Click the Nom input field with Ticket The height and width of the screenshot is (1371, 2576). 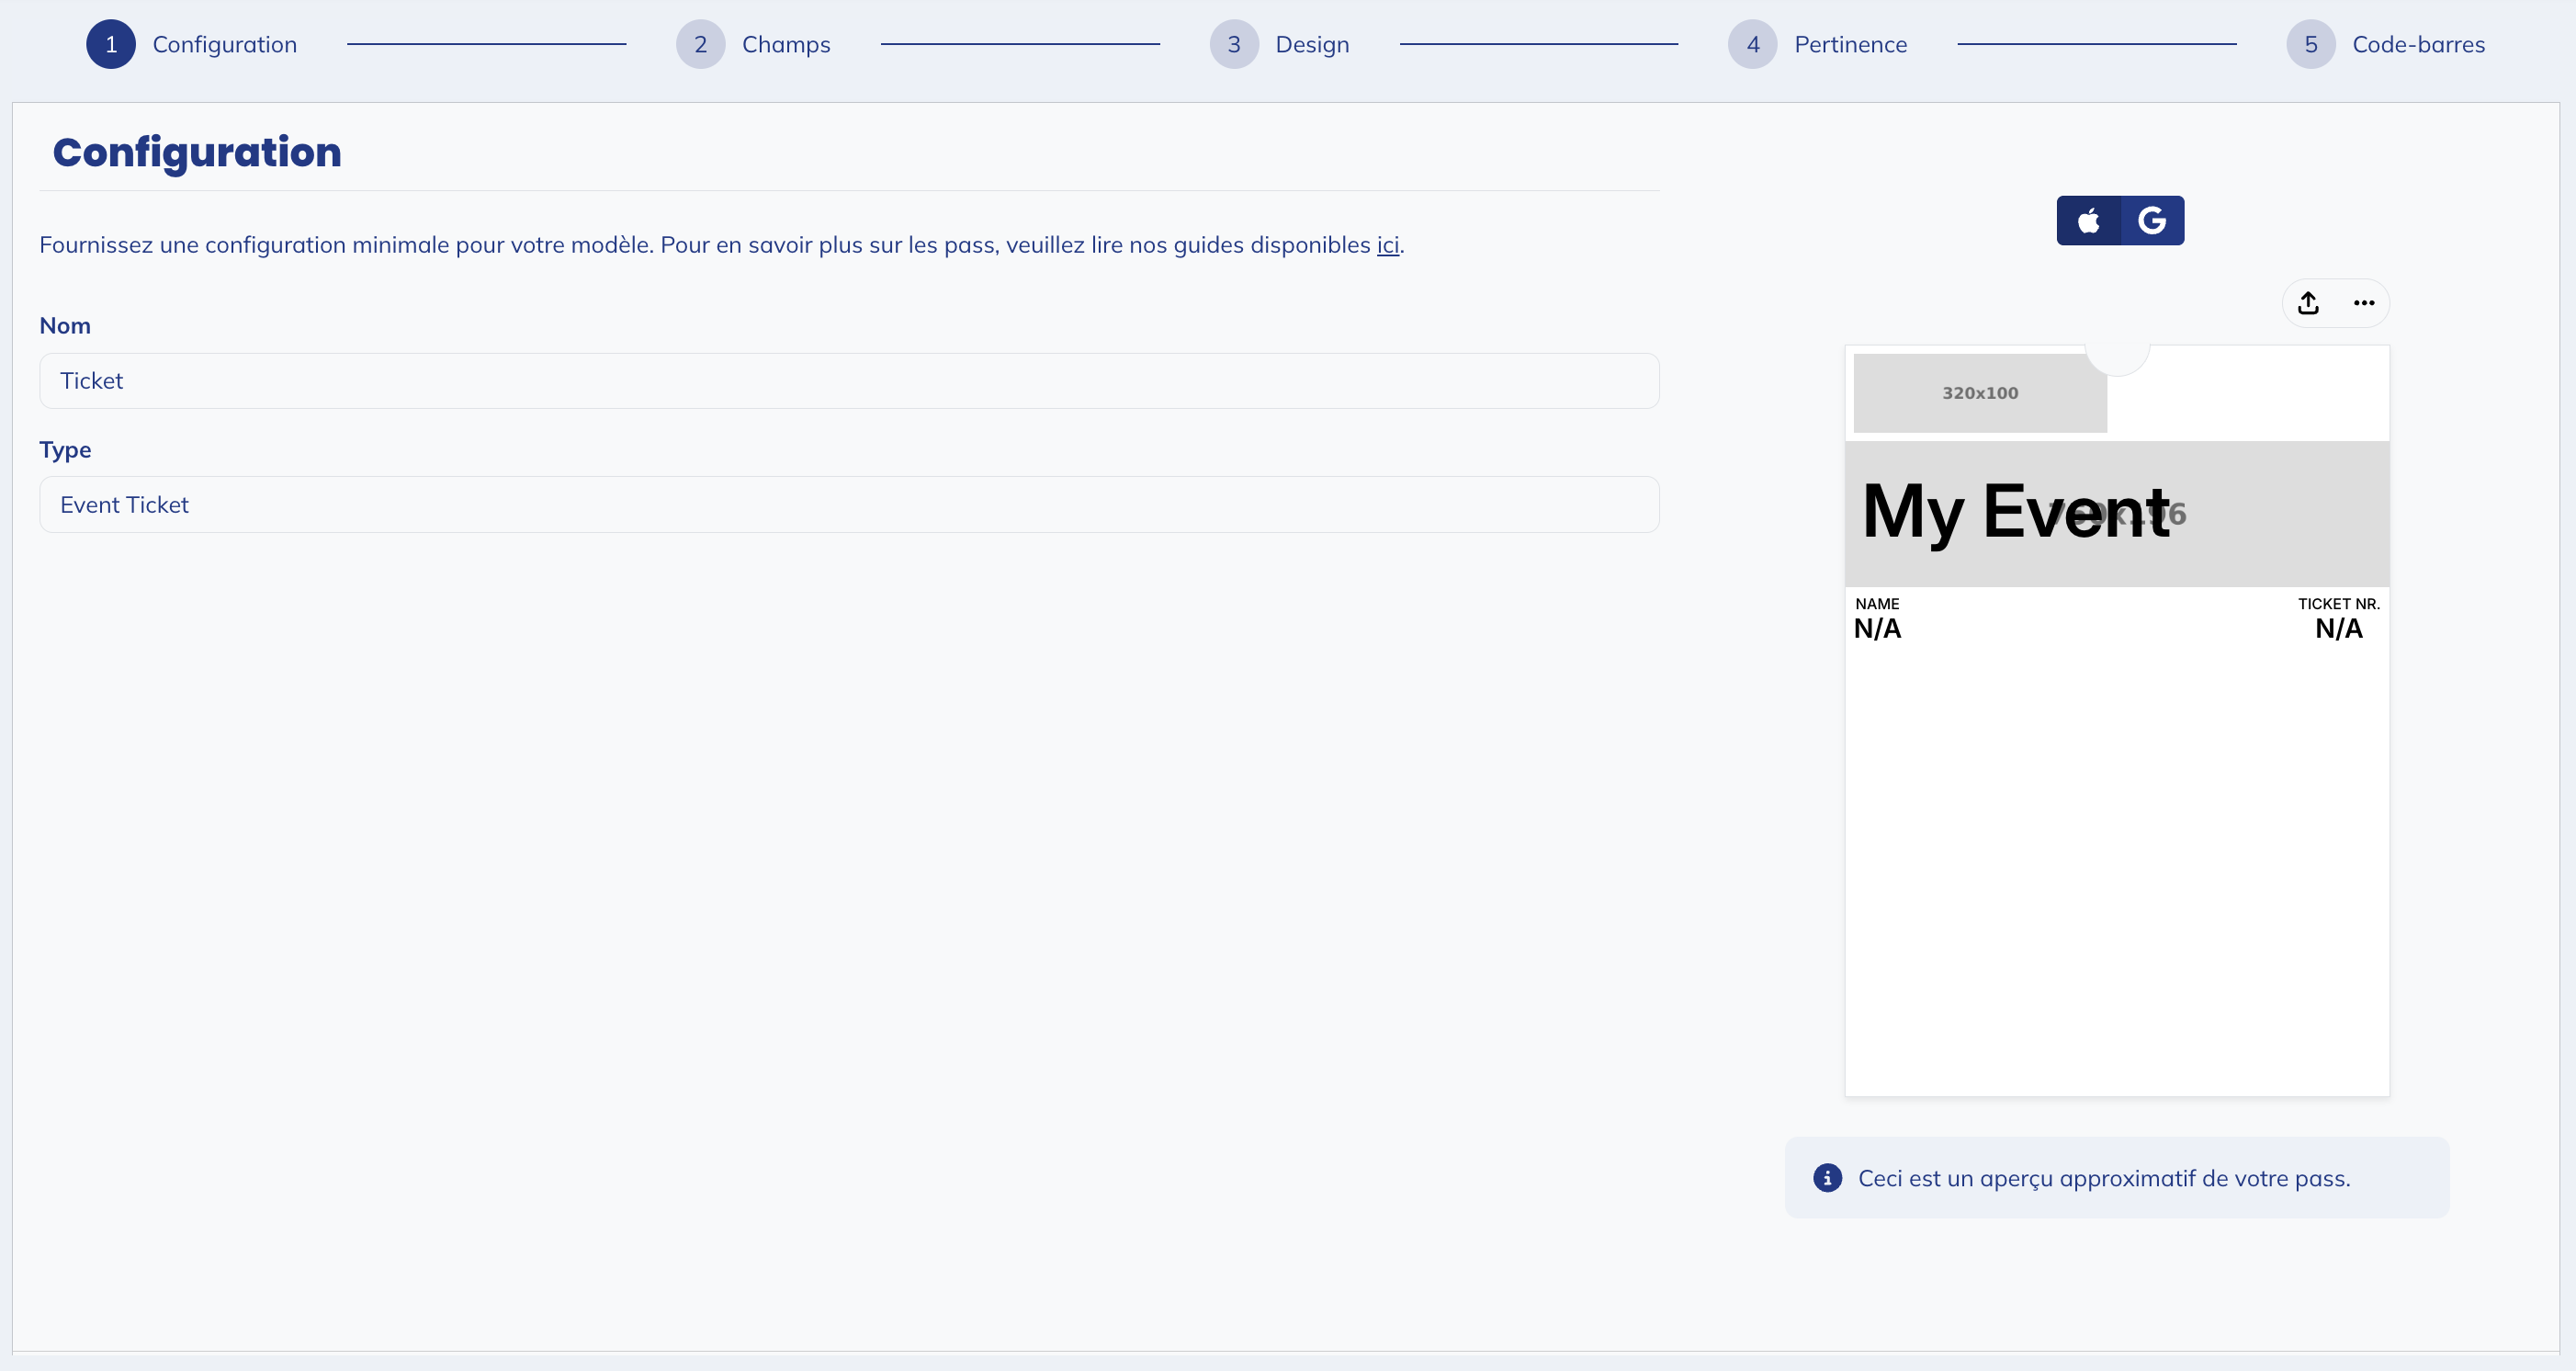pos(849,381)
